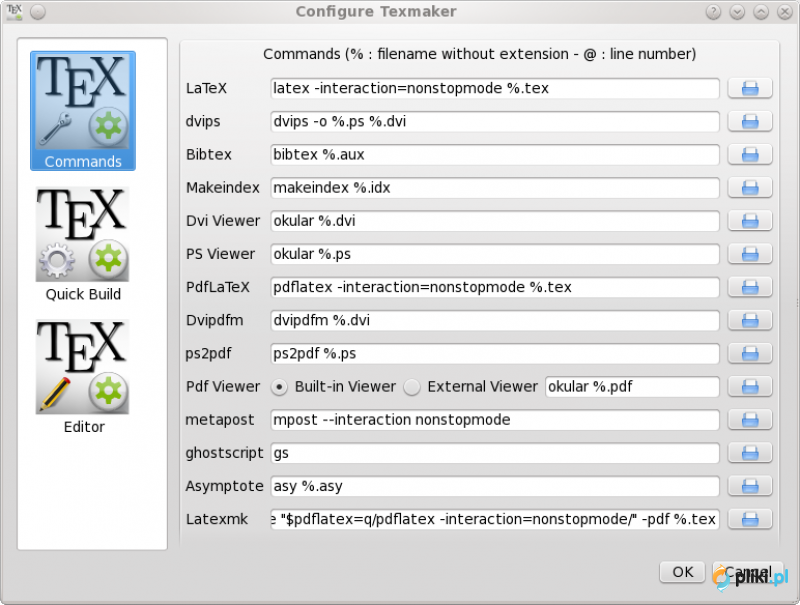Browse for the PS Viewer program

[x=749, y=254]
